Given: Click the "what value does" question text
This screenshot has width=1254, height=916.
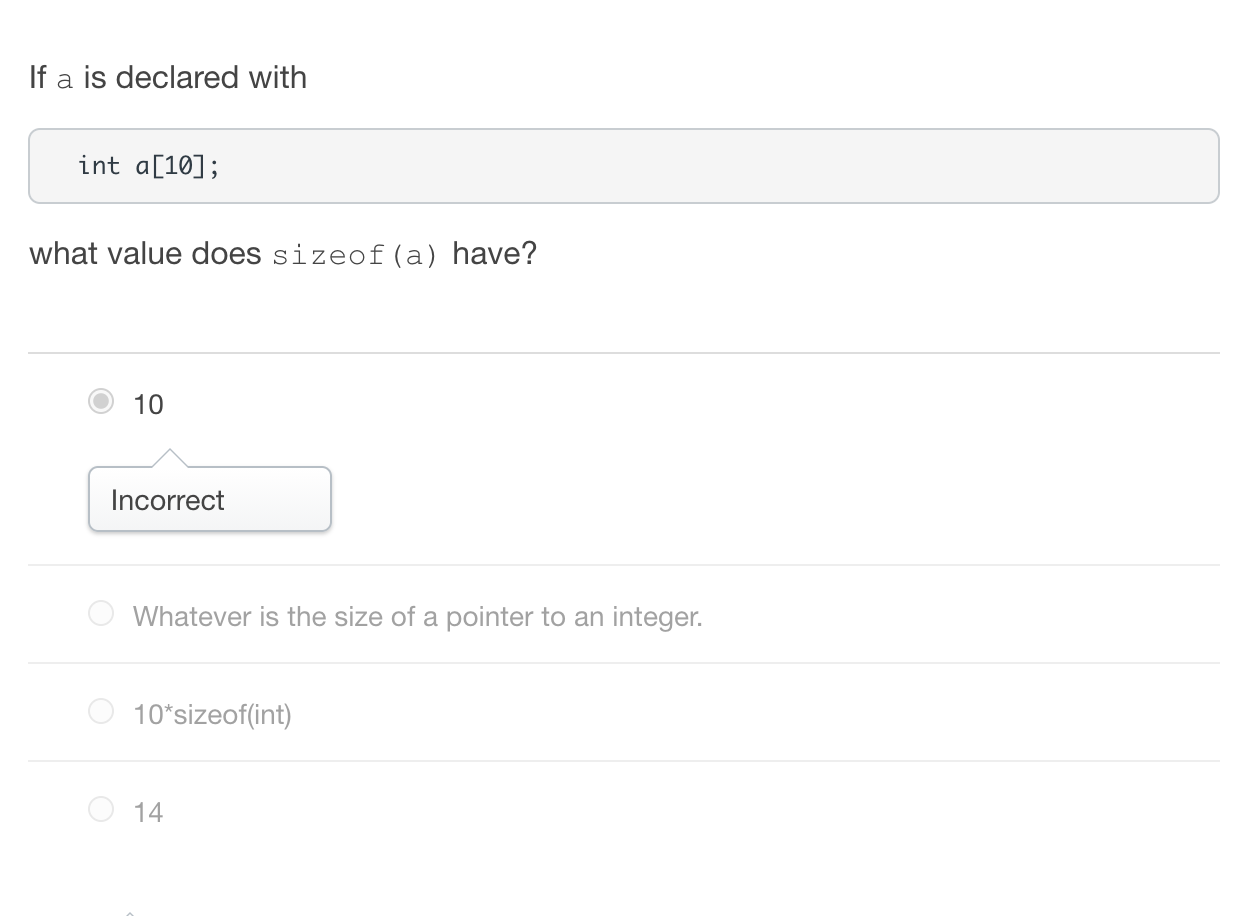Looking at the screenshot, I should click(x=145, y=254).
